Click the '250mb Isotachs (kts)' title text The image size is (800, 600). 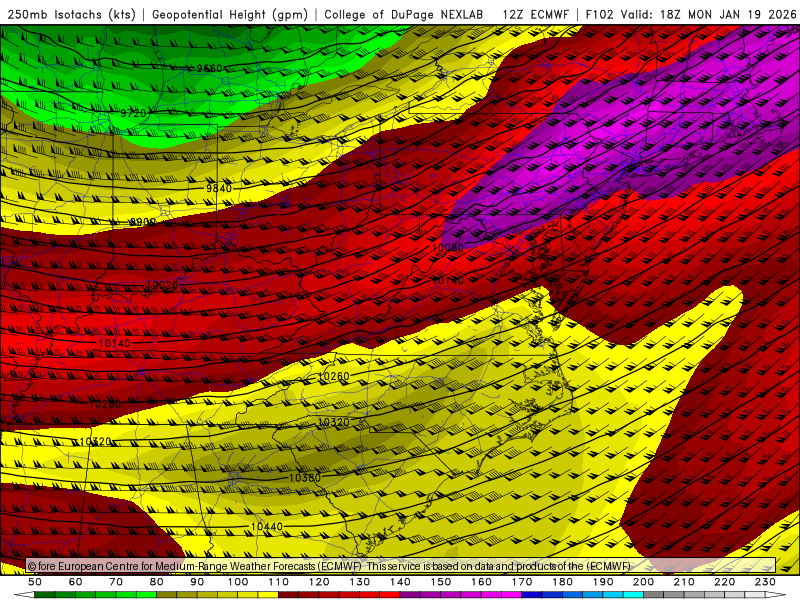tap(71, 15)
